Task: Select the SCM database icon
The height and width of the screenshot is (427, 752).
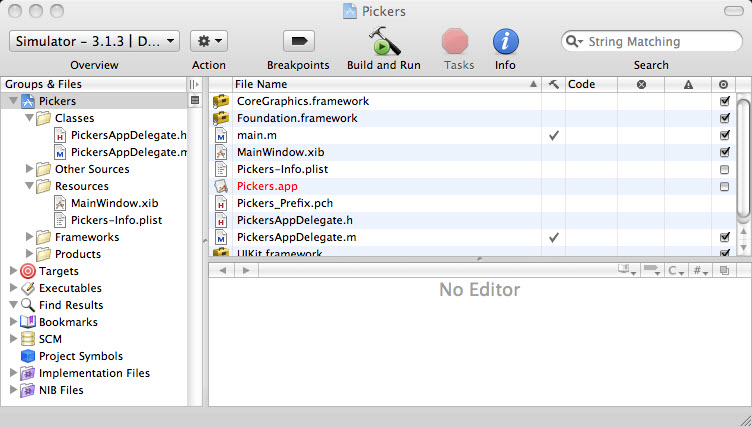Action: pyautogui.click(x=28, y=339)
